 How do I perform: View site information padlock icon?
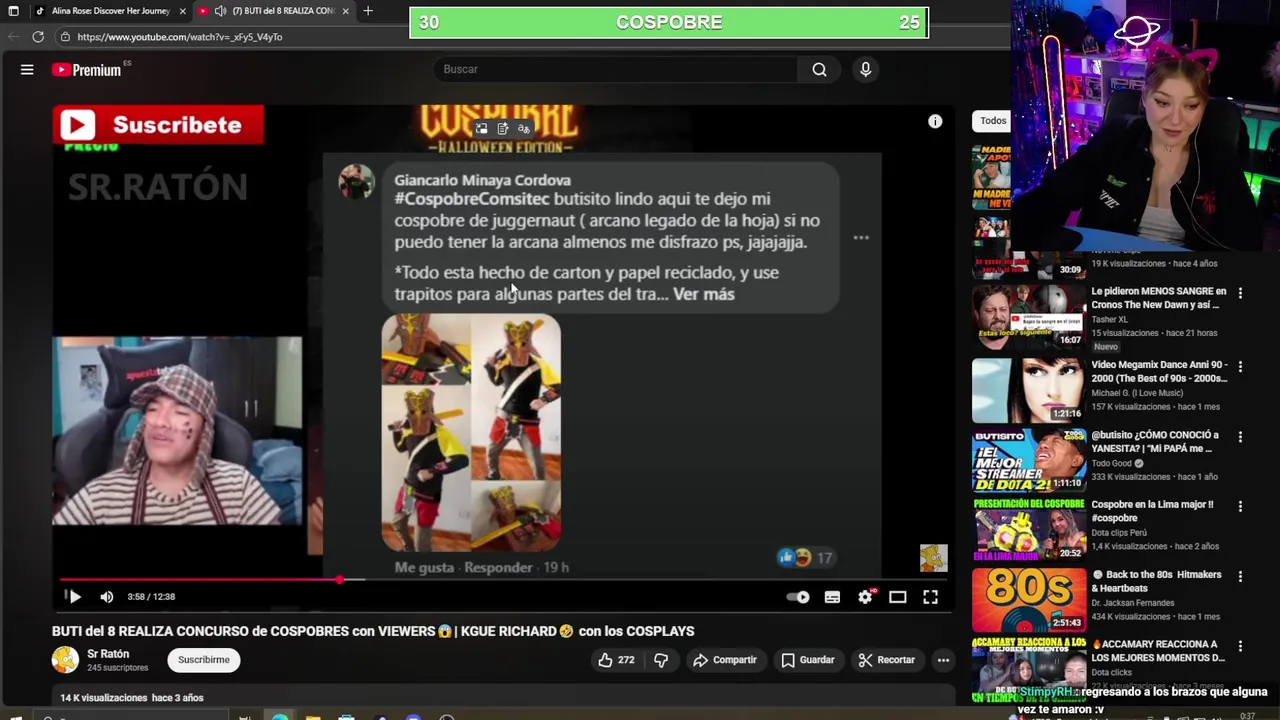tap(65, 37)
